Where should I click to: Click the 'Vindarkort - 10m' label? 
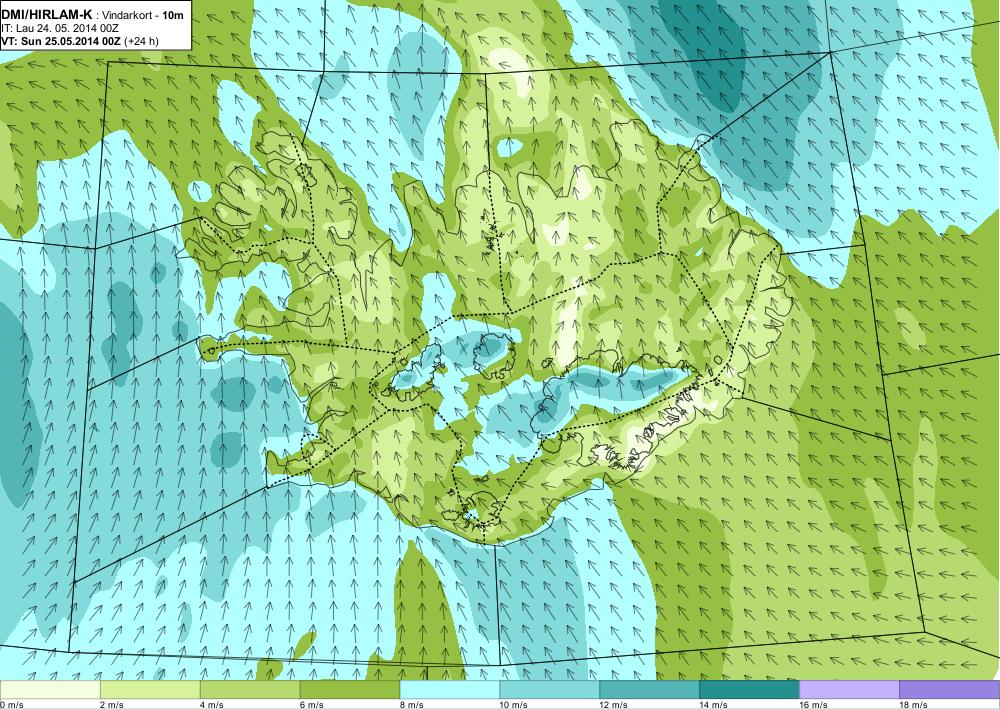coord(142,15)
